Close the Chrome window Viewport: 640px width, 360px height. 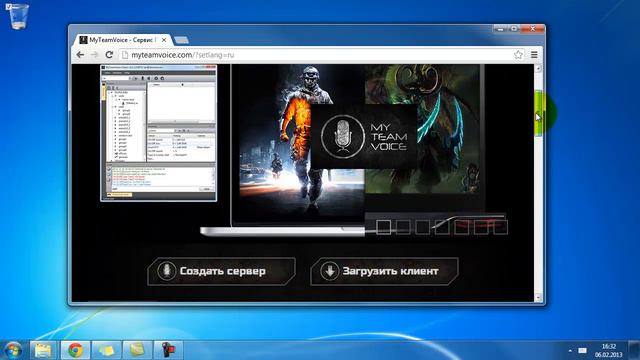(x=532, y=29)
